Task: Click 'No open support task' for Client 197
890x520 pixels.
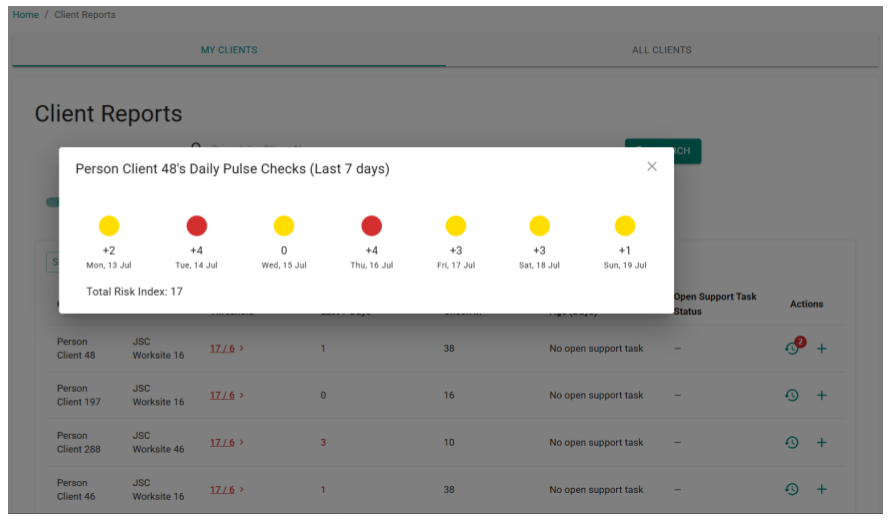Action: [x=596, y=395]
